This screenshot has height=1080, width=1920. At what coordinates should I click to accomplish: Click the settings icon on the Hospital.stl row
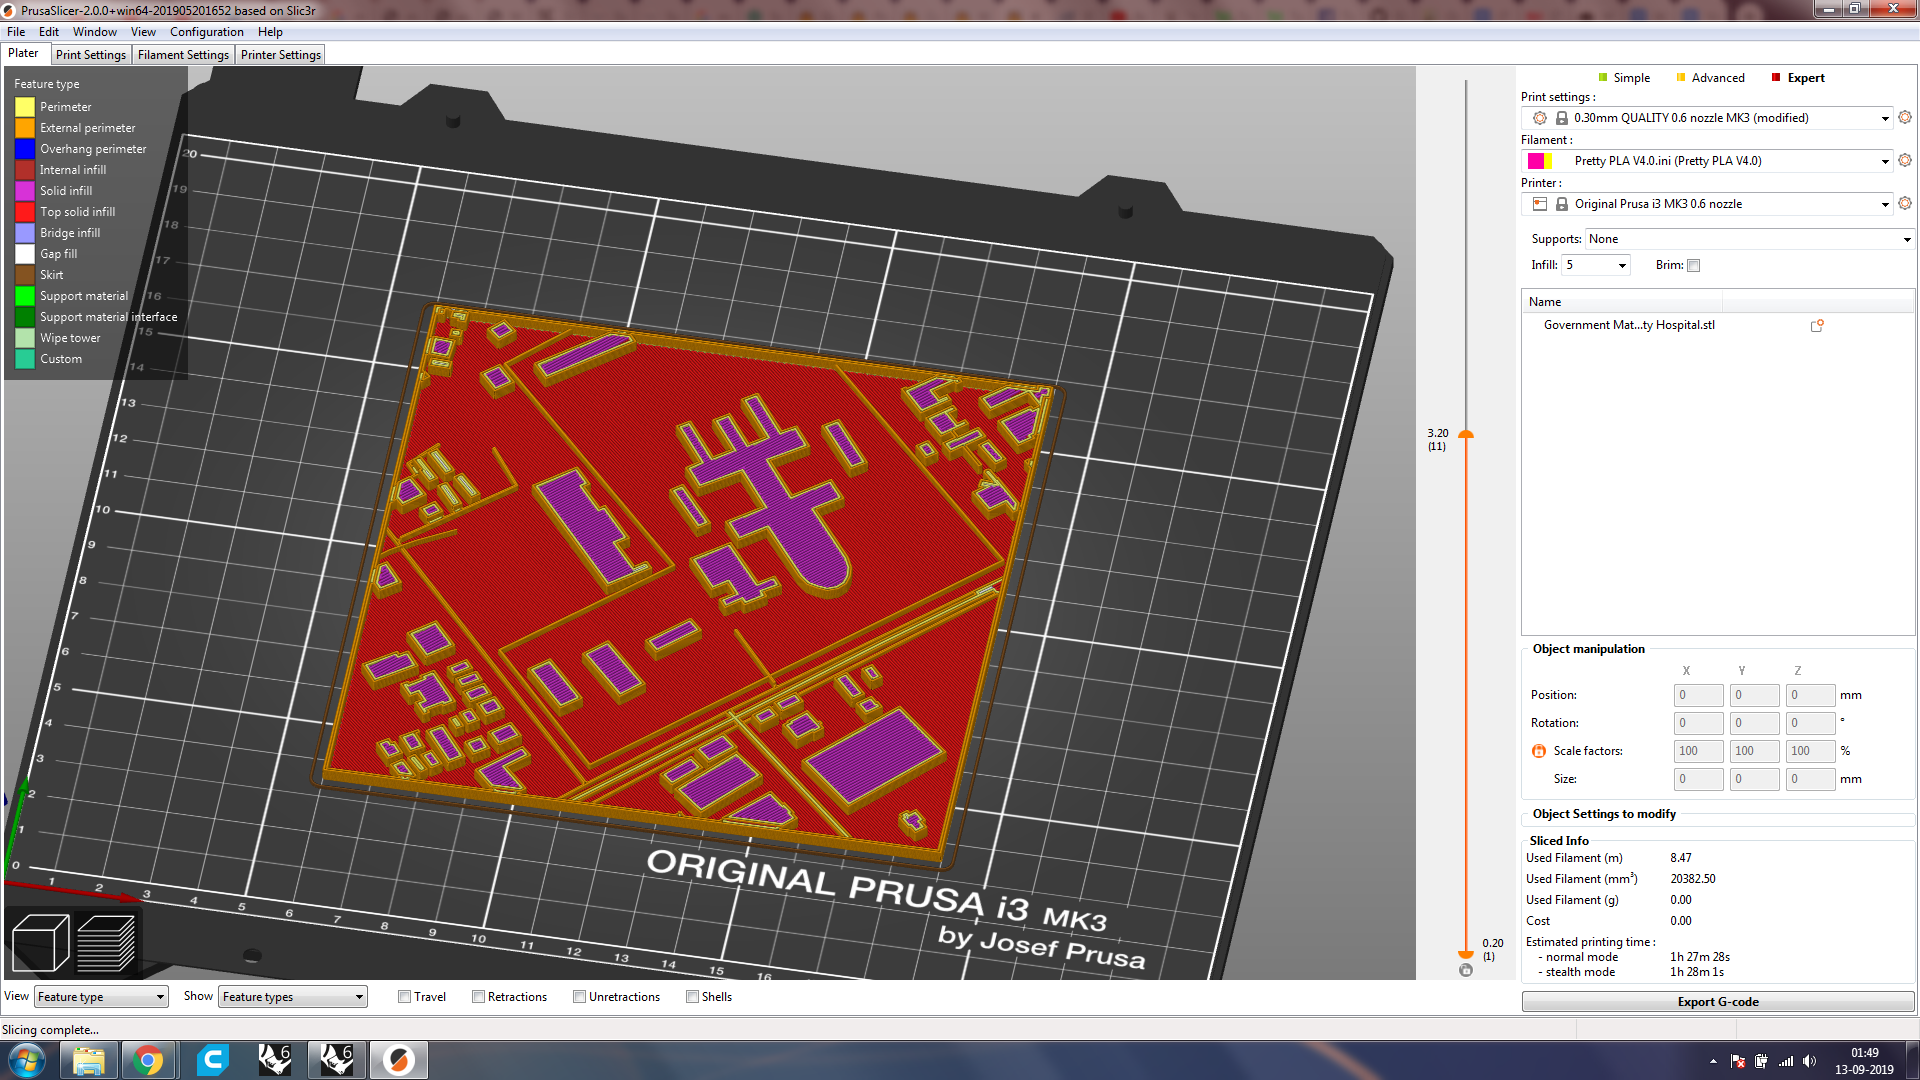coord(1817,325)
